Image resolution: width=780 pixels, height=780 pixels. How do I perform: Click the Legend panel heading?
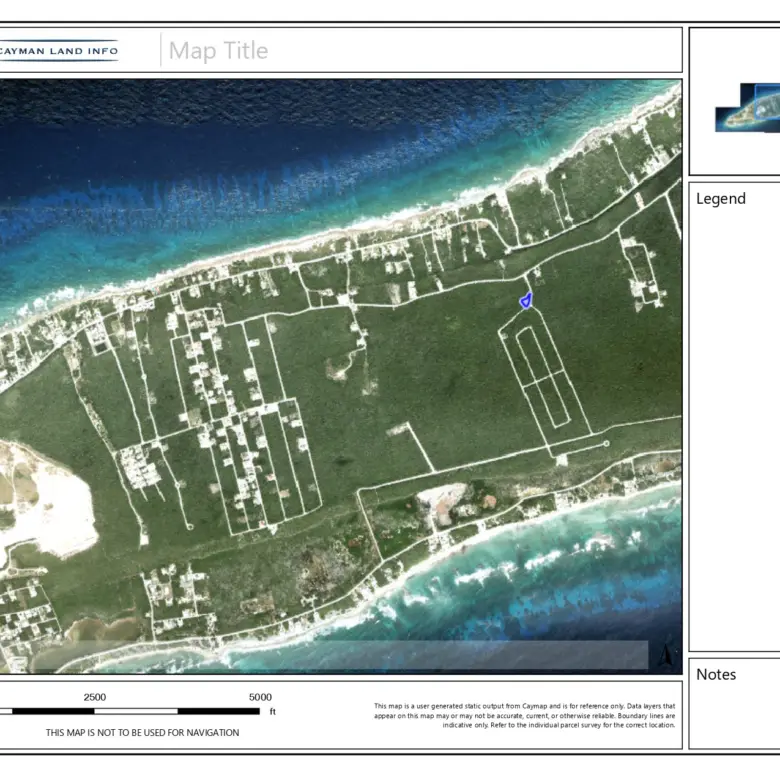[x=721, y=199]
